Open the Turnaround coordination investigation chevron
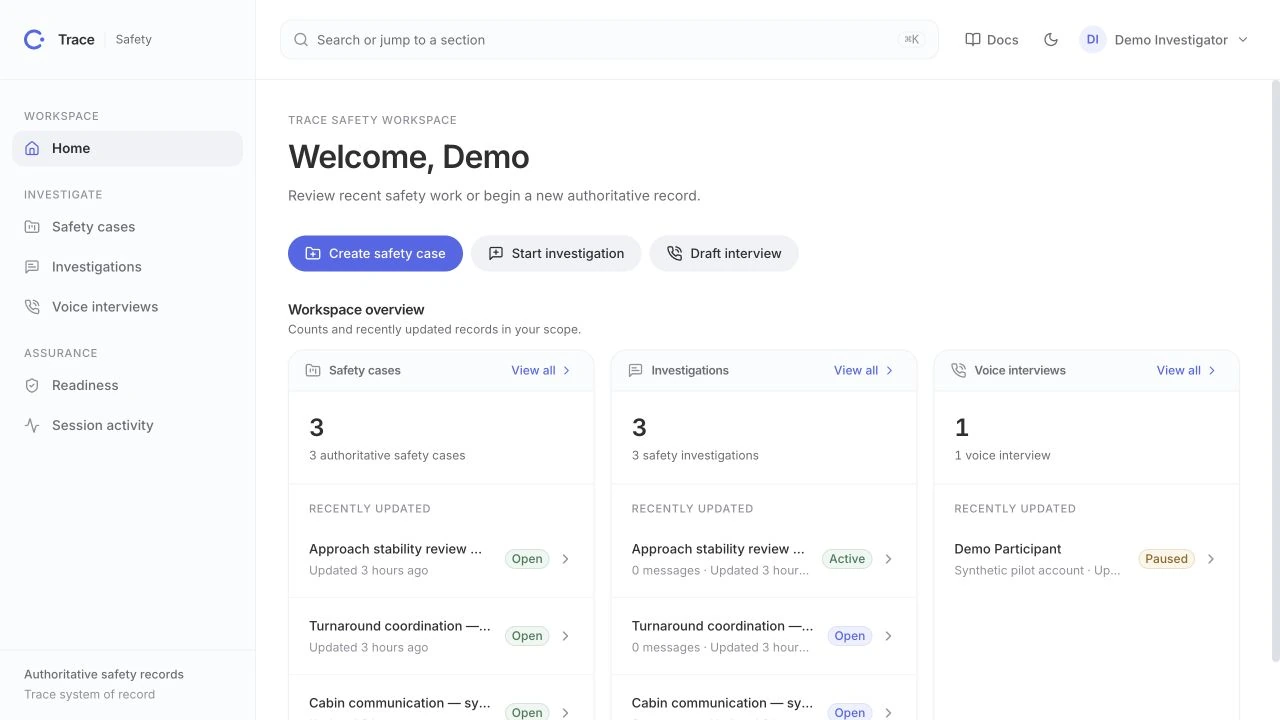1280x720 pixels. (888, 636)
